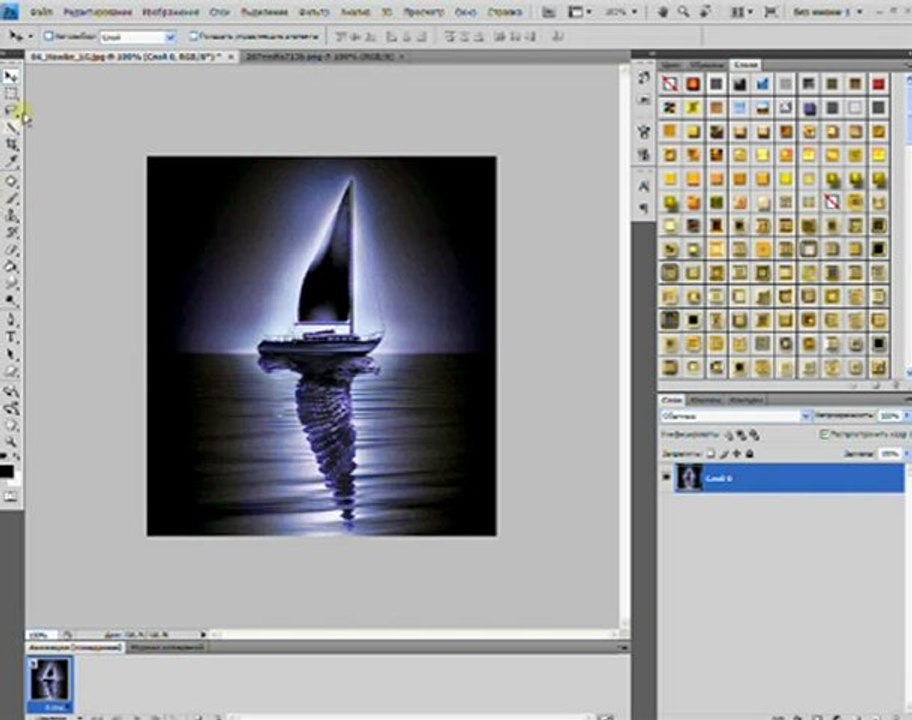Open the Фильтр menu
912x720 pixels.
(x=313, y=12)
